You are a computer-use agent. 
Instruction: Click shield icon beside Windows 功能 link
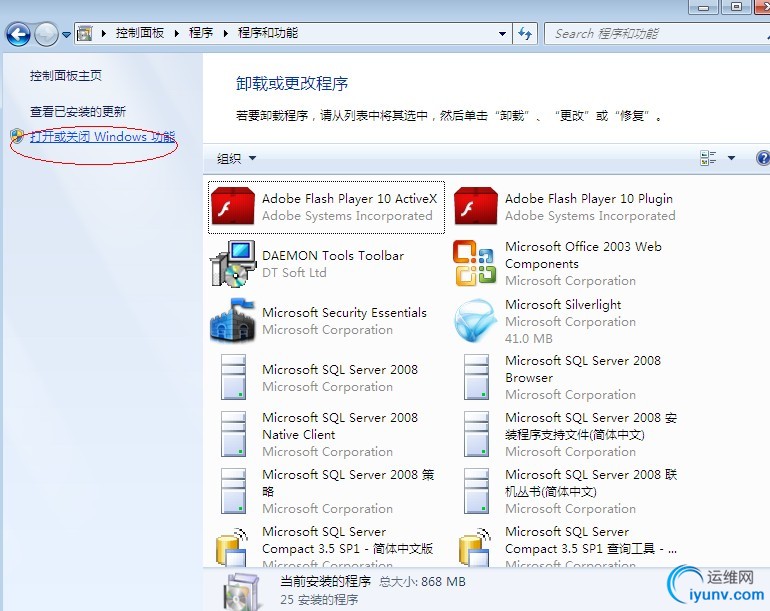tap(17, 136)
